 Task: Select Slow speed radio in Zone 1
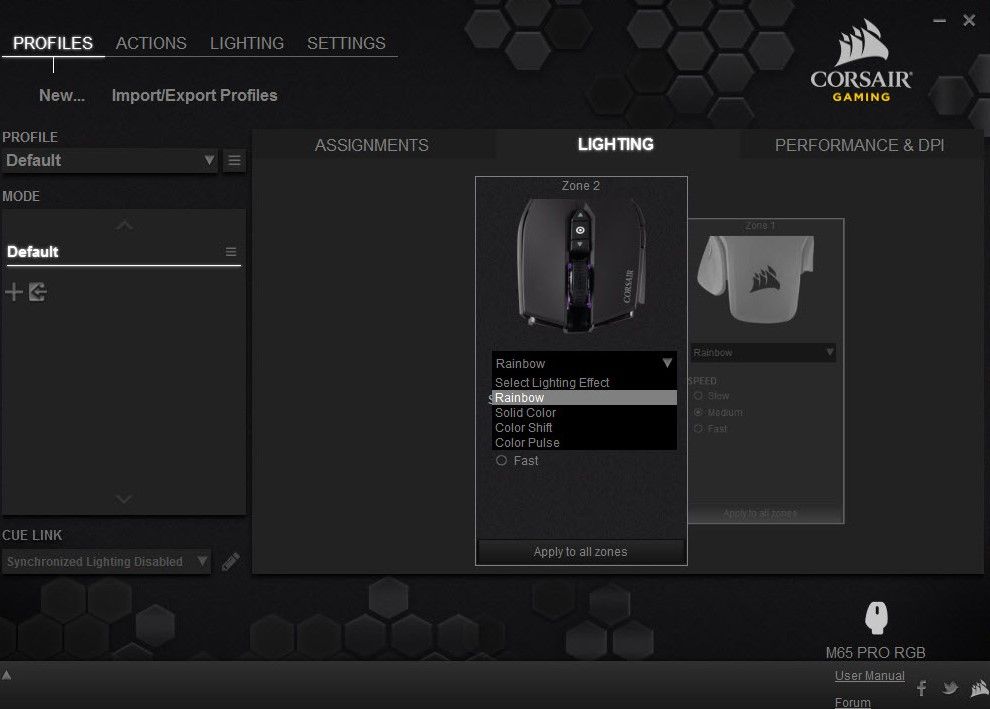point(699,396)
